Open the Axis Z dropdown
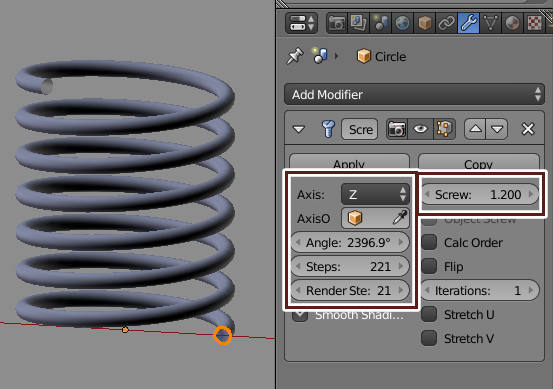 (375, 194)
